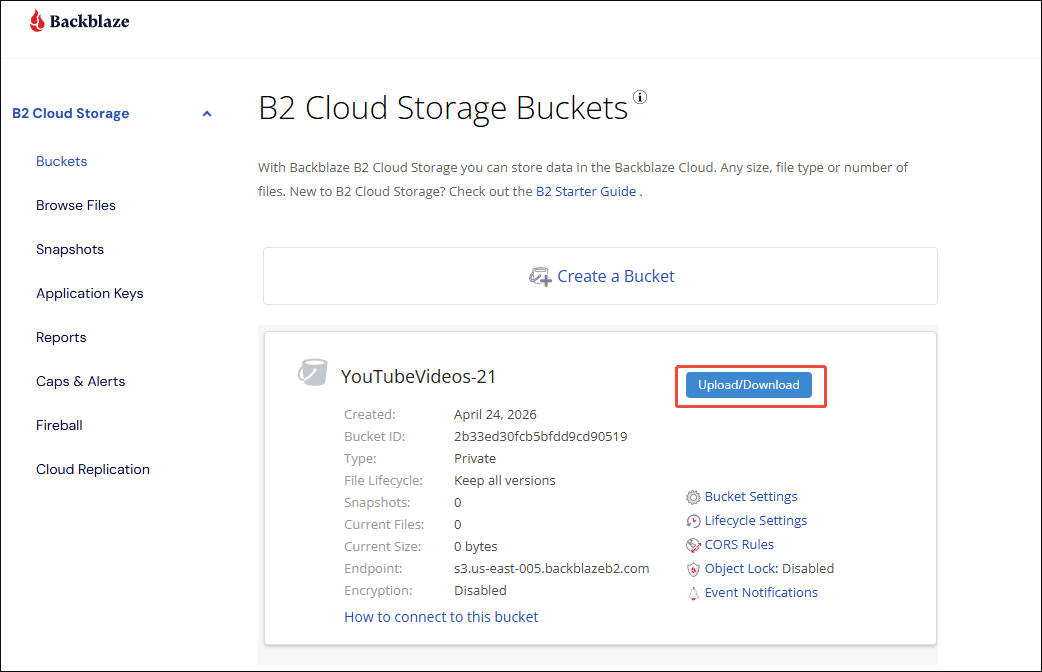
Task: Click the Upload/Download button
Action: [x=749, y=385]
